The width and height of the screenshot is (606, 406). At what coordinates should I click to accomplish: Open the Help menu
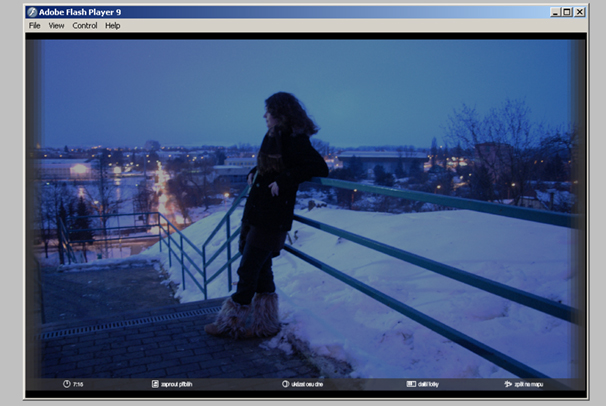(113, 25)
